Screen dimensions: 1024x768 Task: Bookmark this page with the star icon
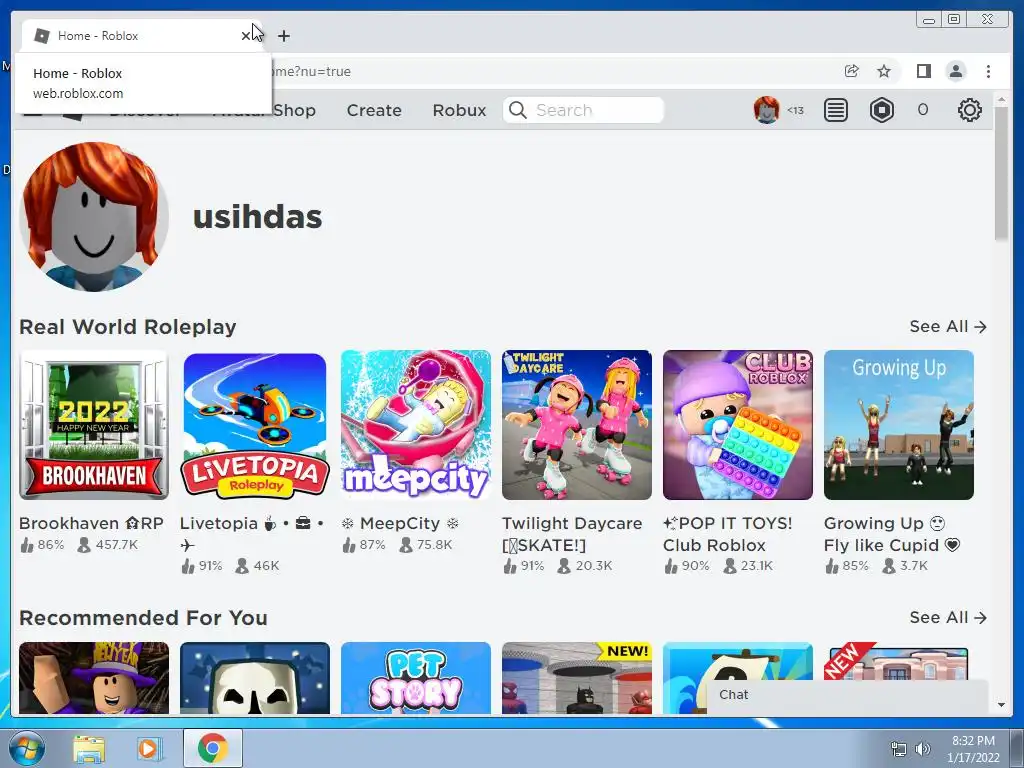coord(884,71)
